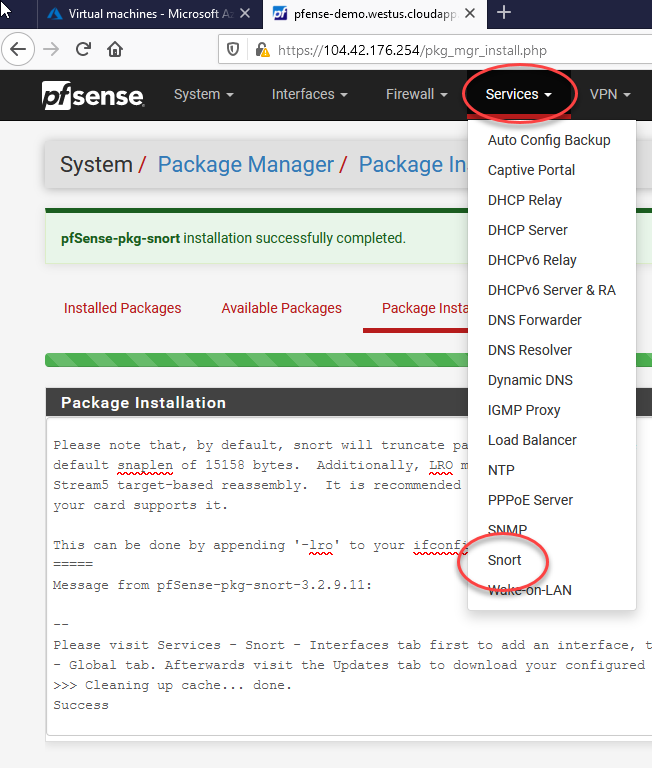
Task: Close the Virtual machines - Microsoft Azure tab
Action: [x=245, y=13]
